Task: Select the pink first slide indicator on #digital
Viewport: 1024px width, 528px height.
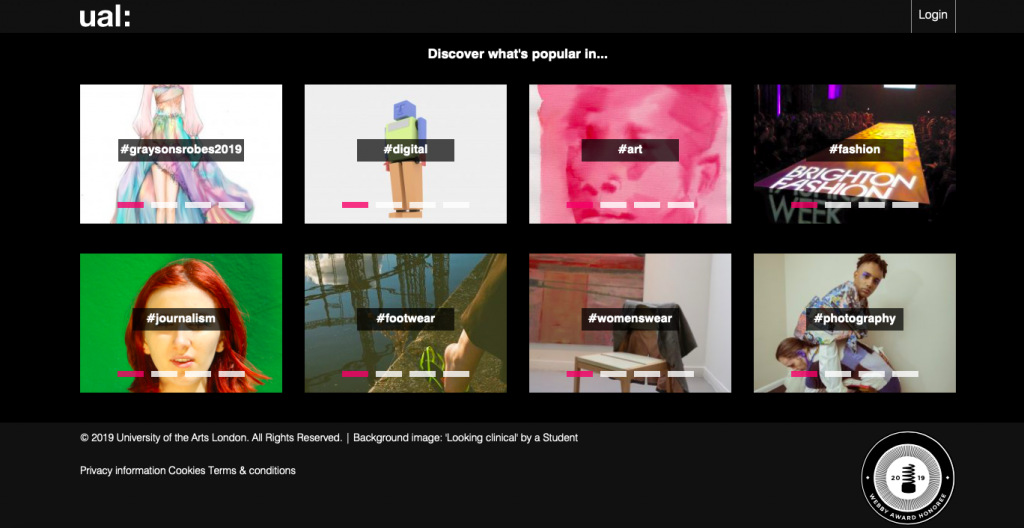Action: point(355,205)
